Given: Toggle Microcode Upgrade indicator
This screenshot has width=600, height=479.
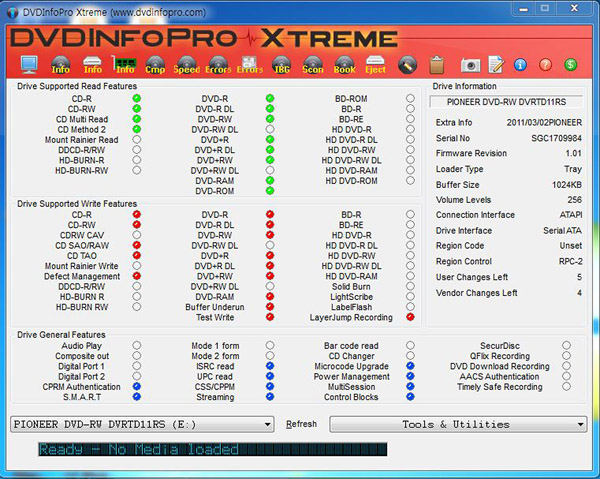Looking at the screenshot, I should pos(410,366).
